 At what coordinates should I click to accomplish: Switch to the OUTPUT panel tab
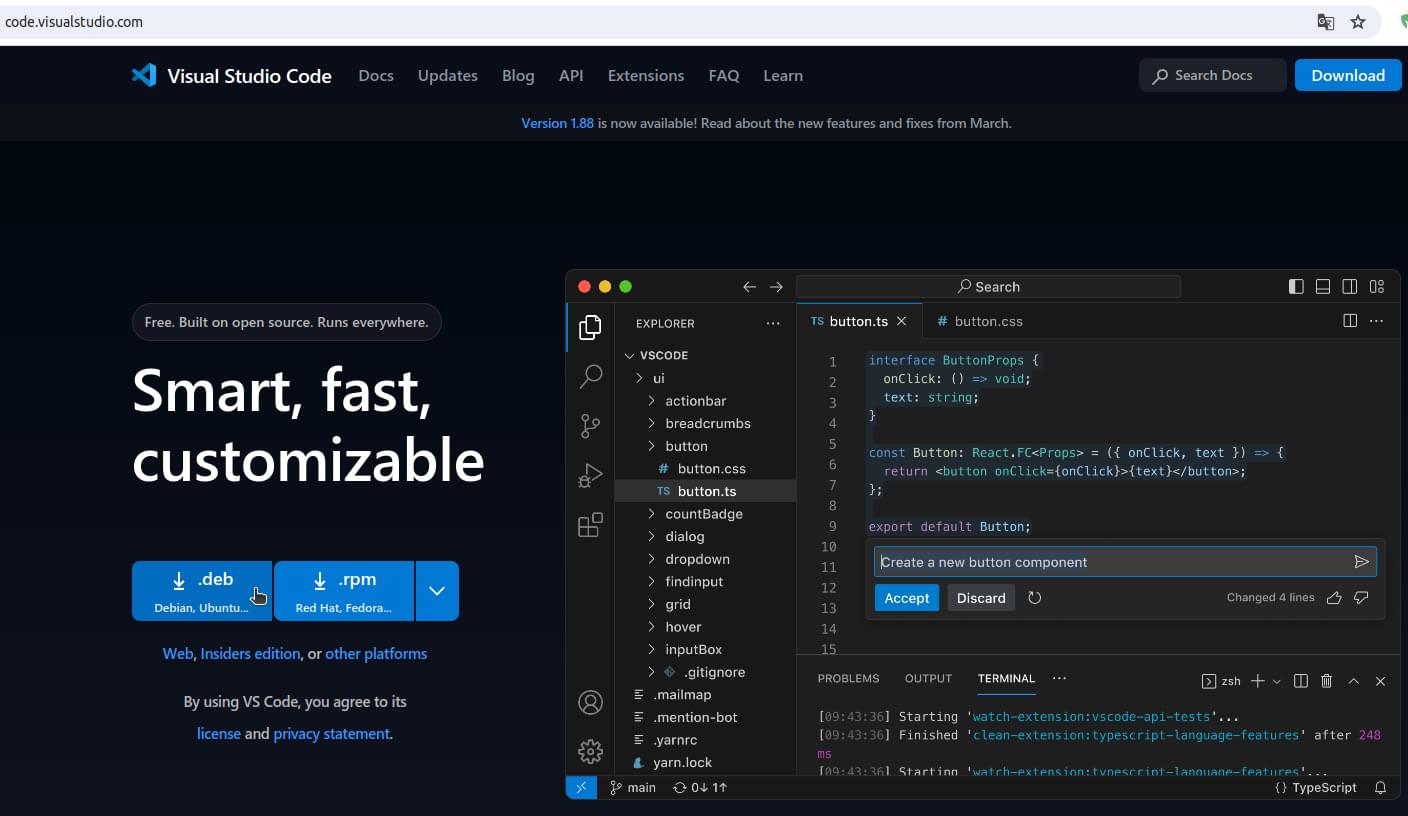tap(928, 678)
